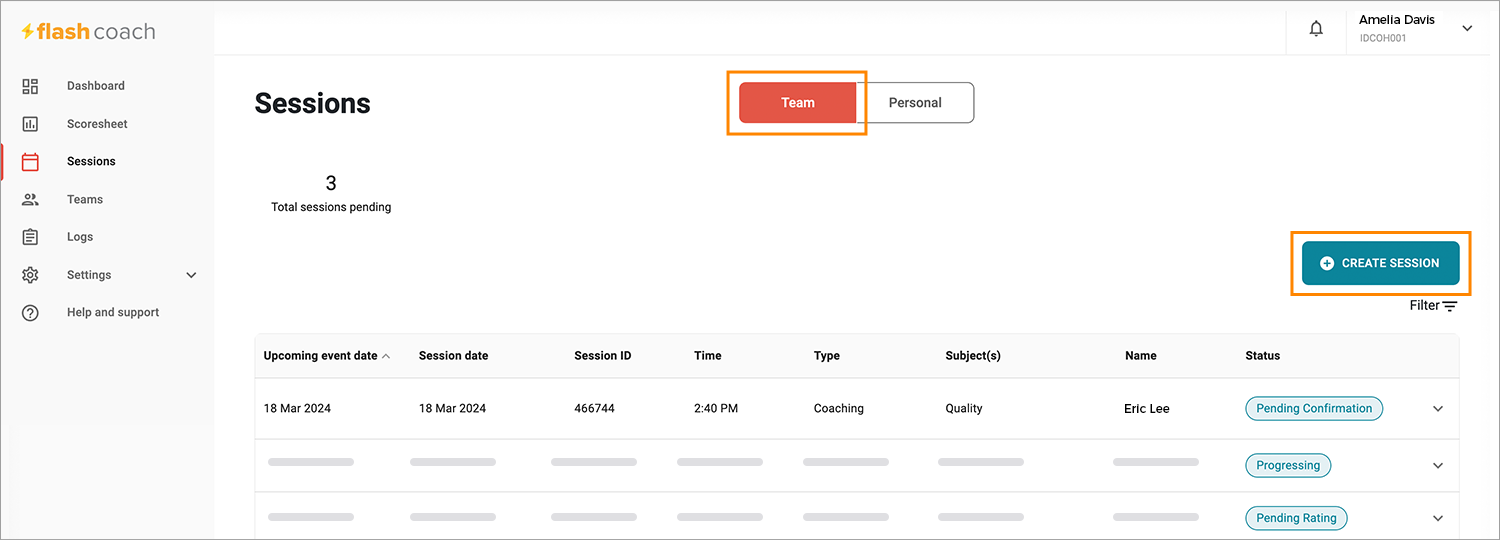Click the Dashboard grid icon in sidebar

tap(30, 86)
